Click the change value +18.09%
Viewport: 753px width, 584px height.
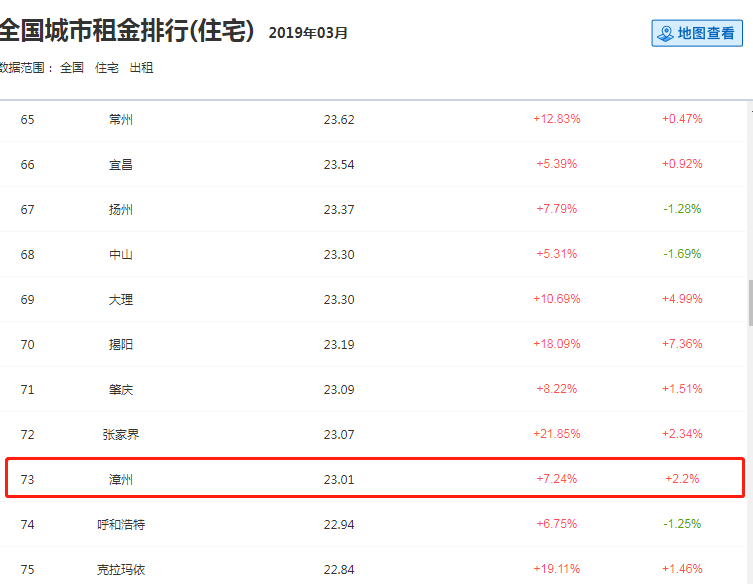point(557,344)
